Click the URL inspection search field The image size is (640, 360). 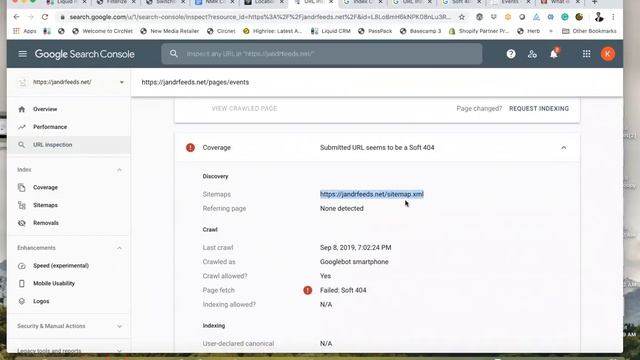click(322, 53)
